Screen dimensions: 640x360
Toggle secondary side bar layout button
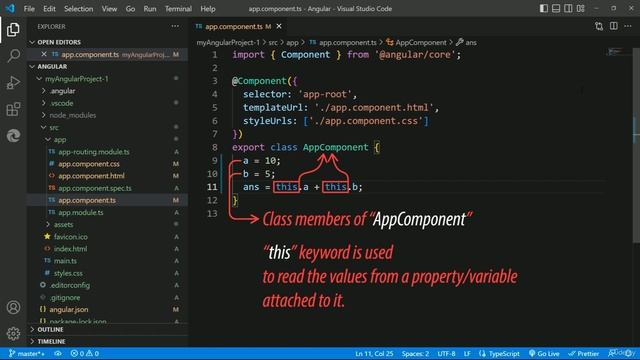click(x=568, y=9)
